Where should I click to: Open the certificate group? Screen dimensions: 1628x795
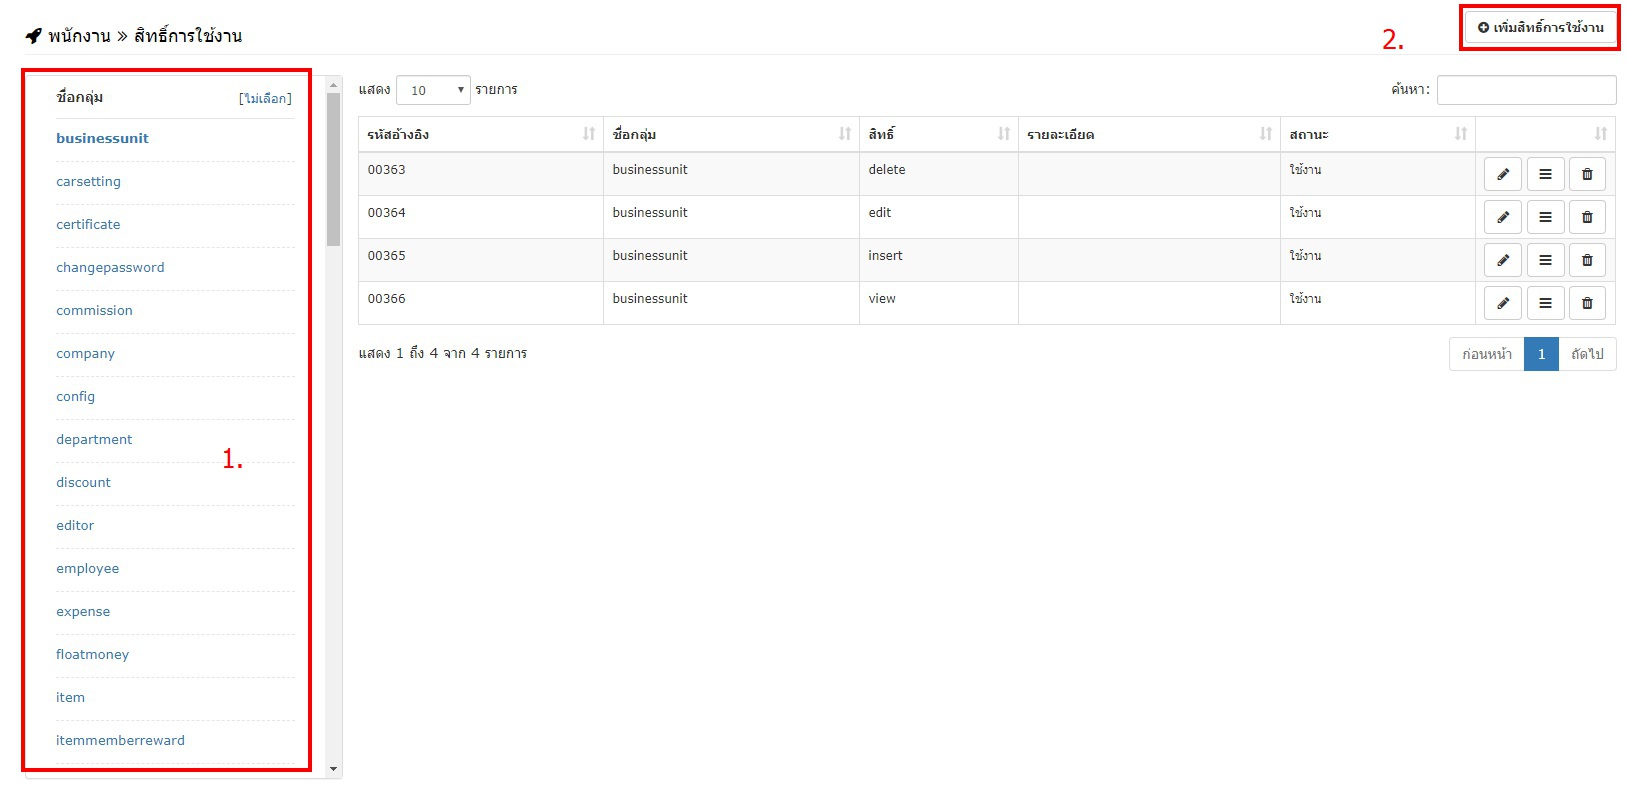pyautogui.click(x=88, y=225)
